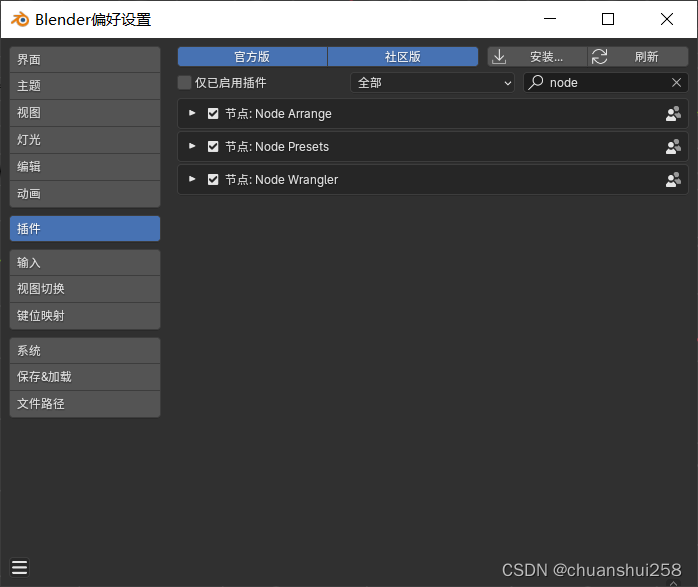Expand the Node Presets details triangle
This screenshot has height=587, width=698.
click(x=192, y=146)
